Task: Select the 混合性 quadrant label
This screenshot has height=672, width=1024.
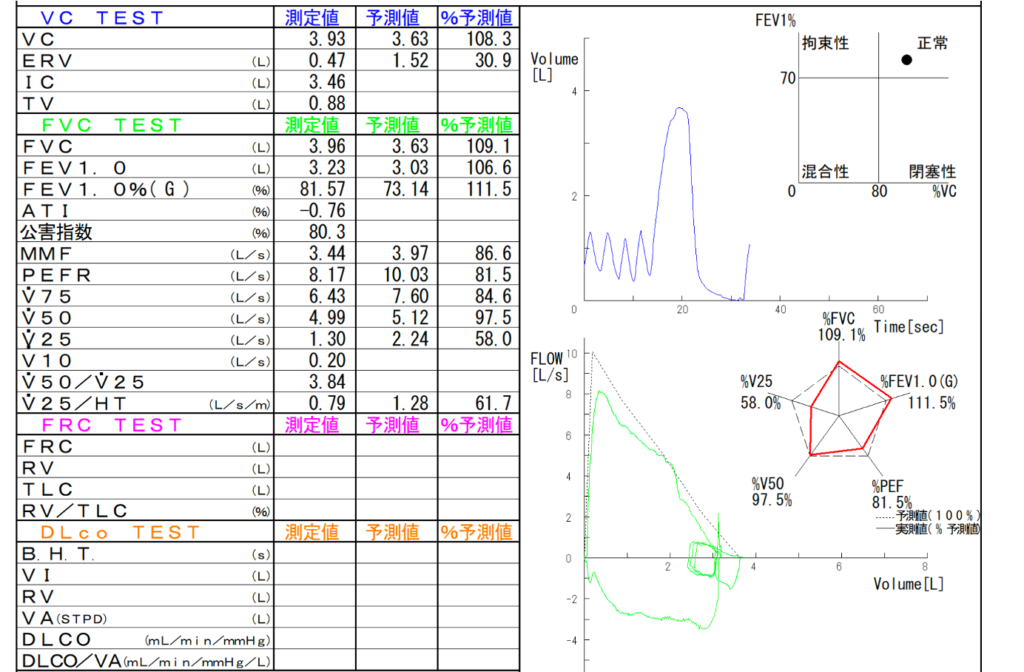Action: 825,172
